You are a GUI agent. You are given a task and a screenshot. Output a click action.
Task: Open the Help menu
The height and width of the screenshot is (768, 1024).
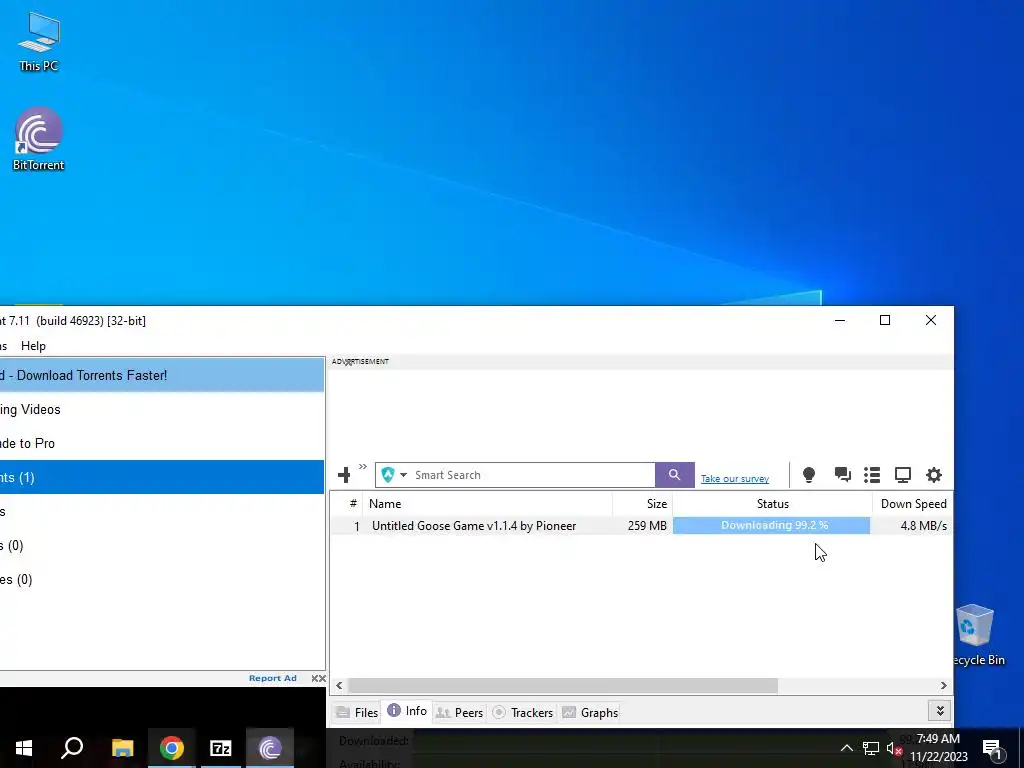(x=33, y=346)
